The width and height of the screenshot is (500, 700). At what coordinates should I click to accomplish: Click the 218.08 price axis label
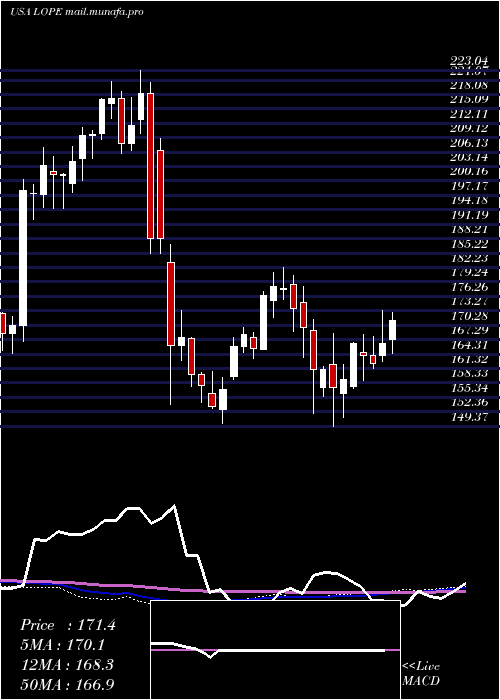pyautogui.click(x=468, y=85)
